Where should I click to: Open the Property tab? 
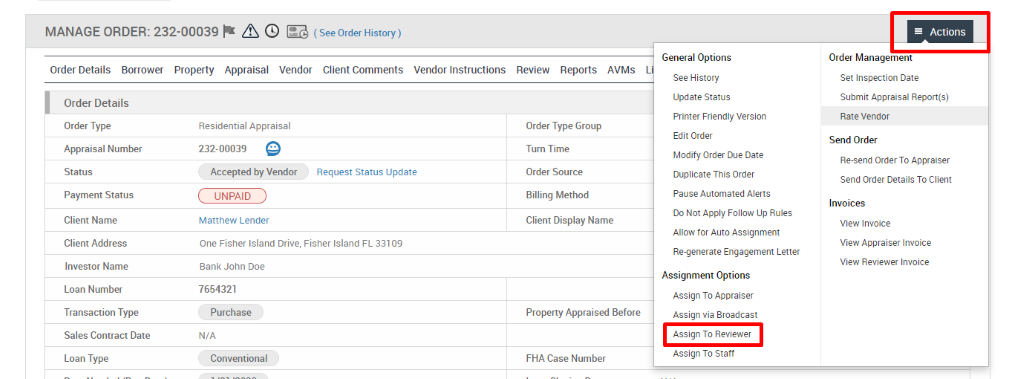point(194,70)
